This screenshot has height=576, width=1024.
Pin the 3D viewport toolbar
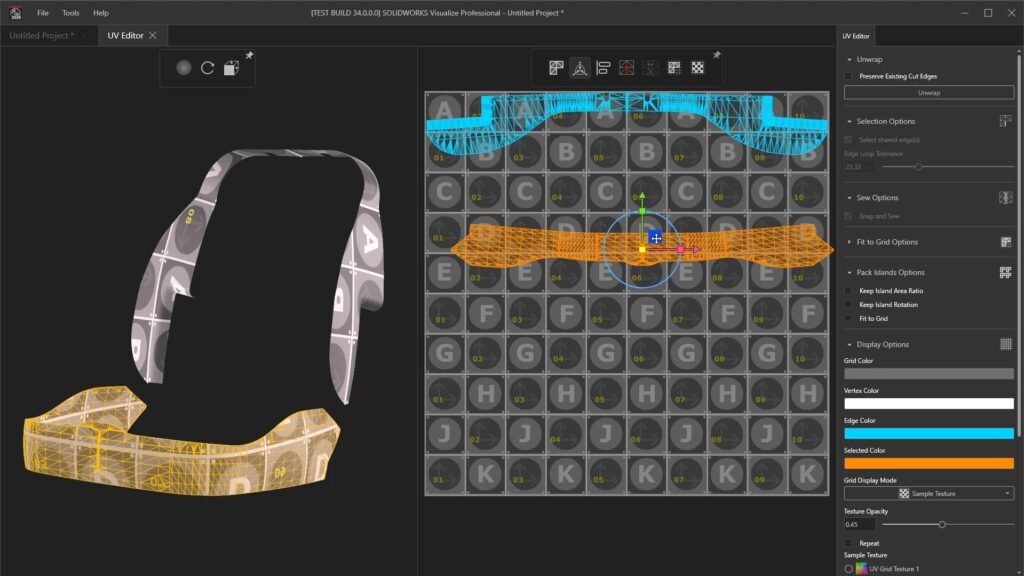[249, 56]
